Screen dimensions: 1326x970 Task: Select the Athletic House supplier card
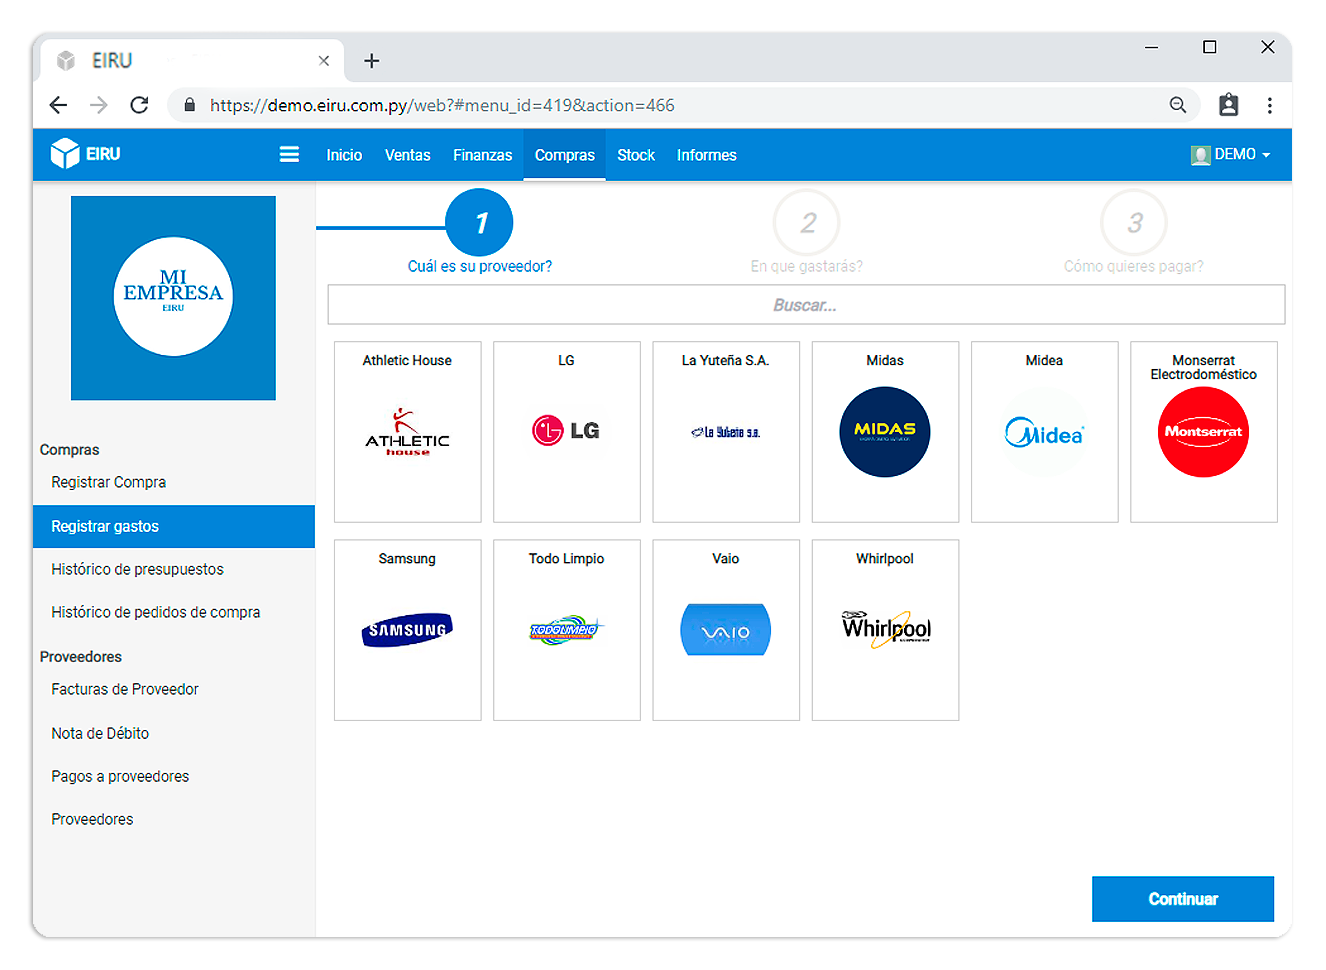coord(407,432)
